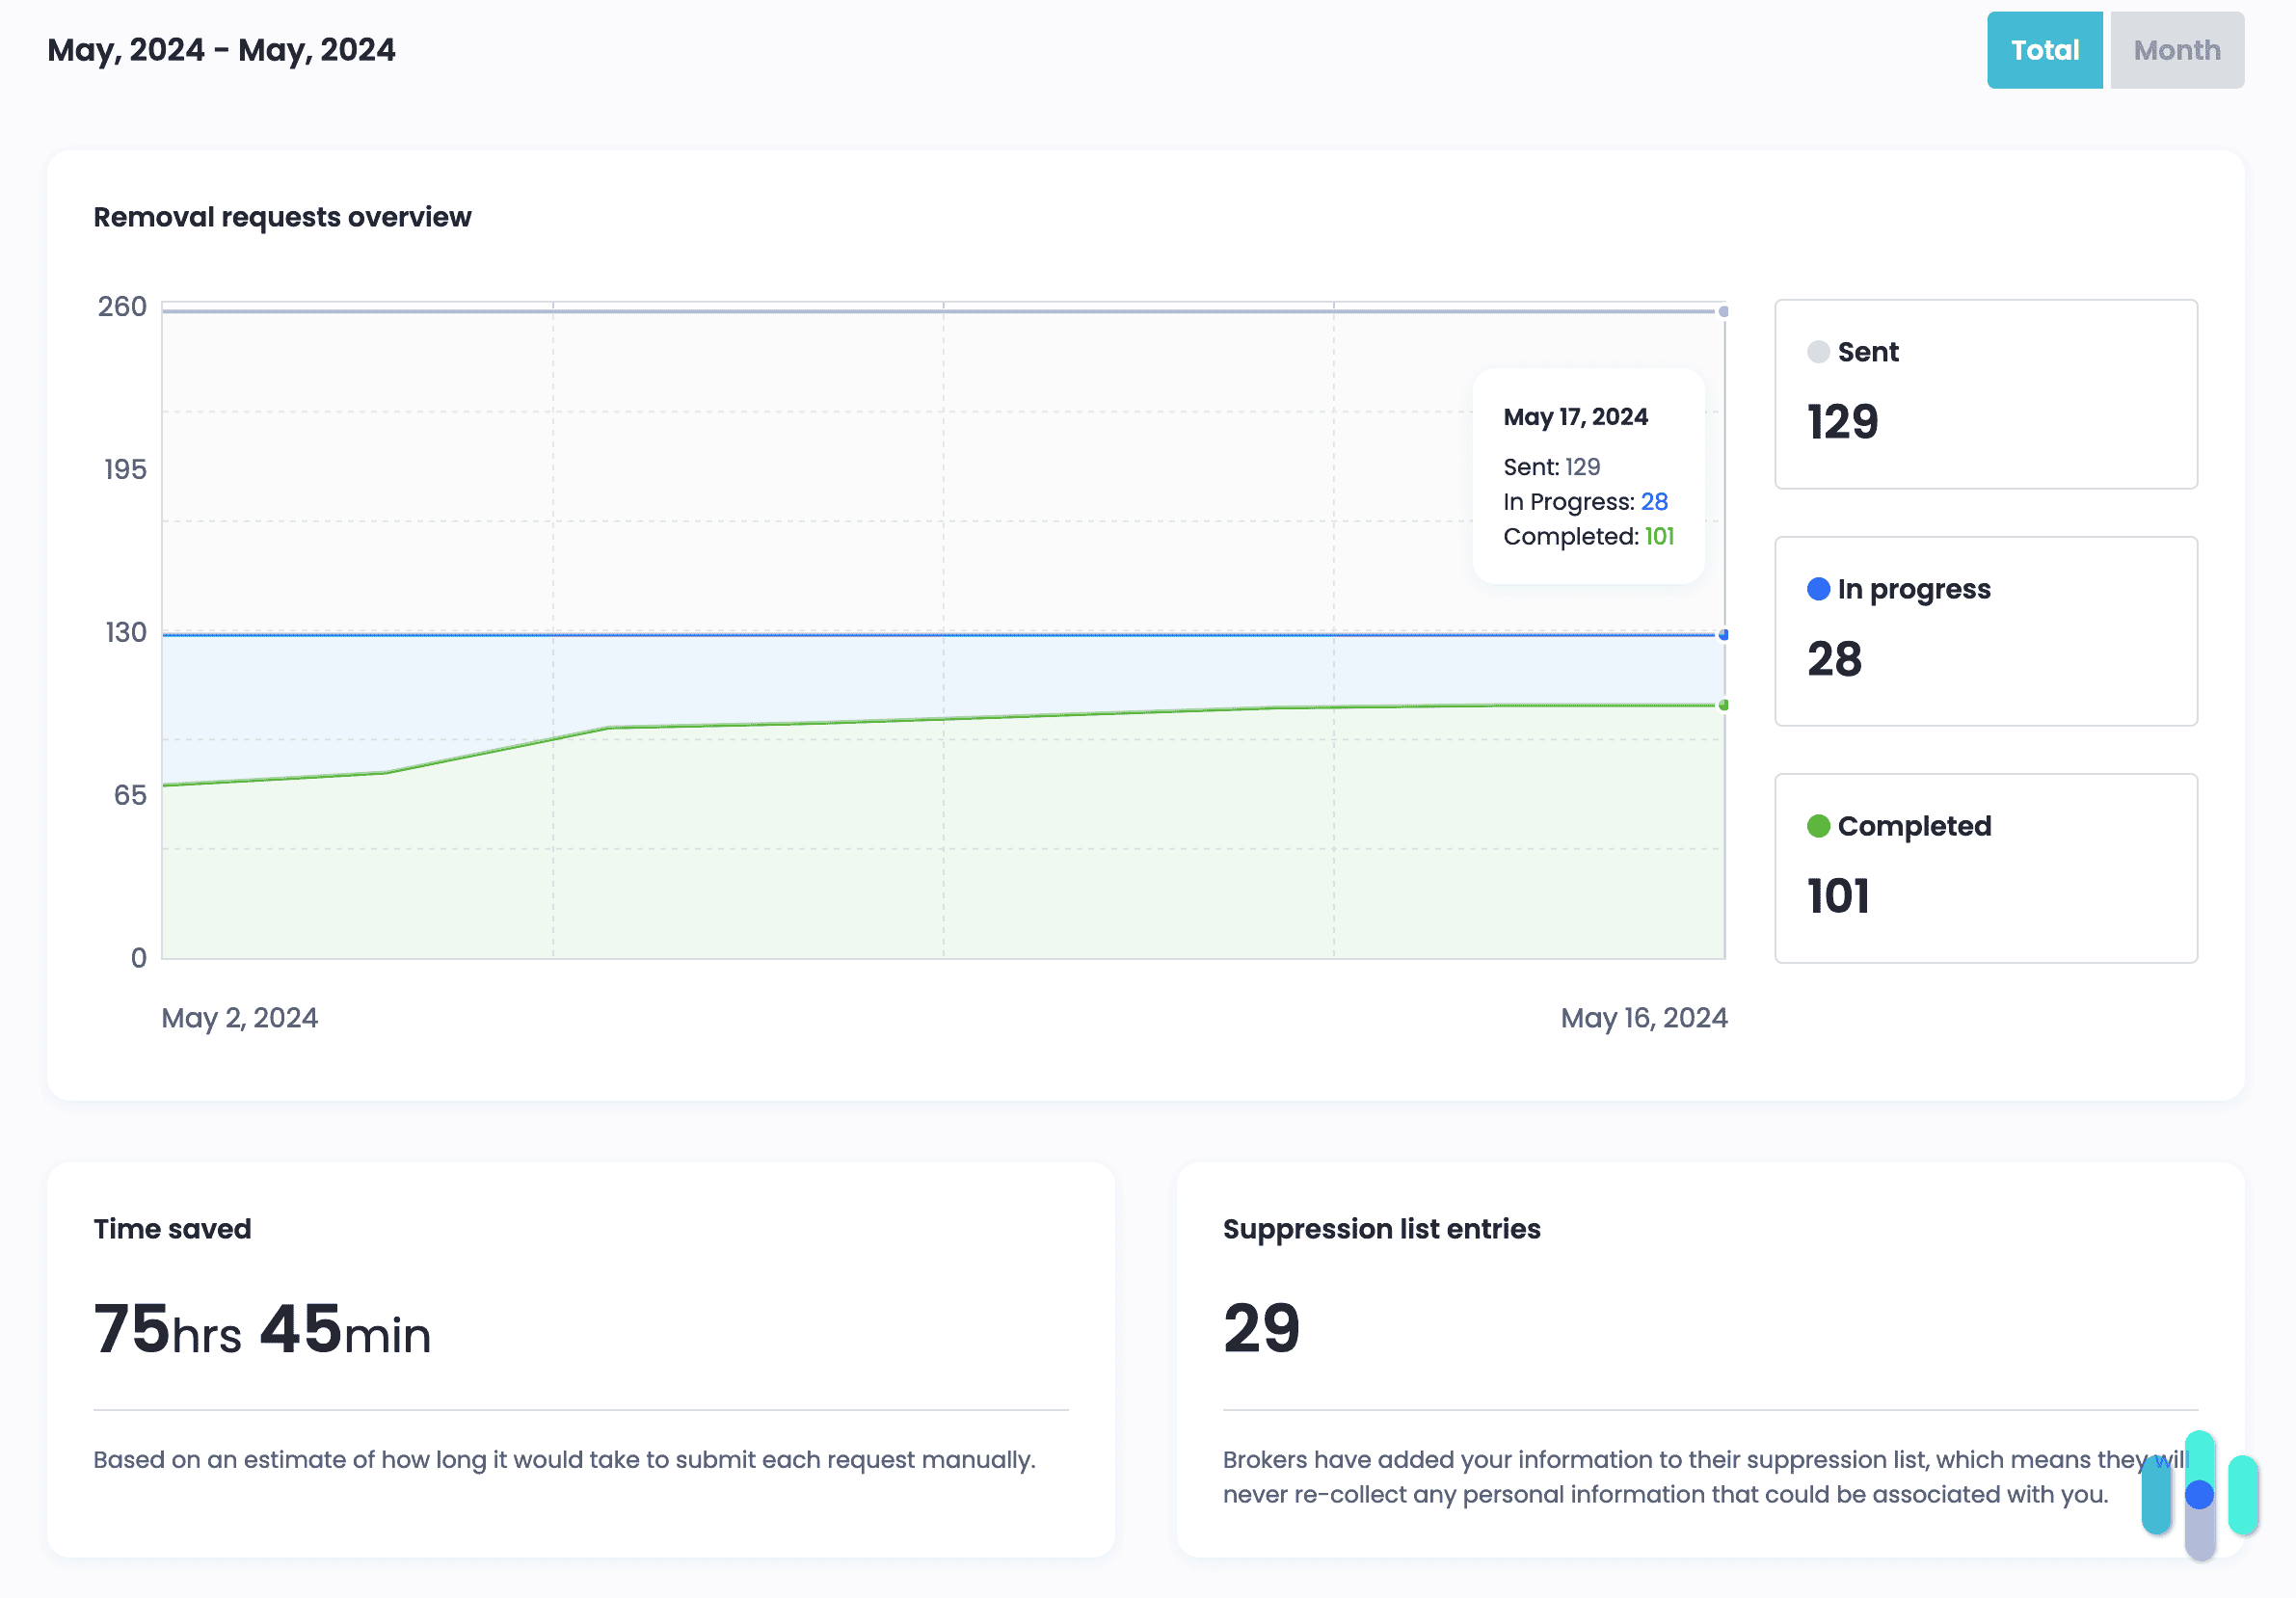Select the Completed card value 101
This screenshot has height=1598, width=2296.
coord(1838,896)
